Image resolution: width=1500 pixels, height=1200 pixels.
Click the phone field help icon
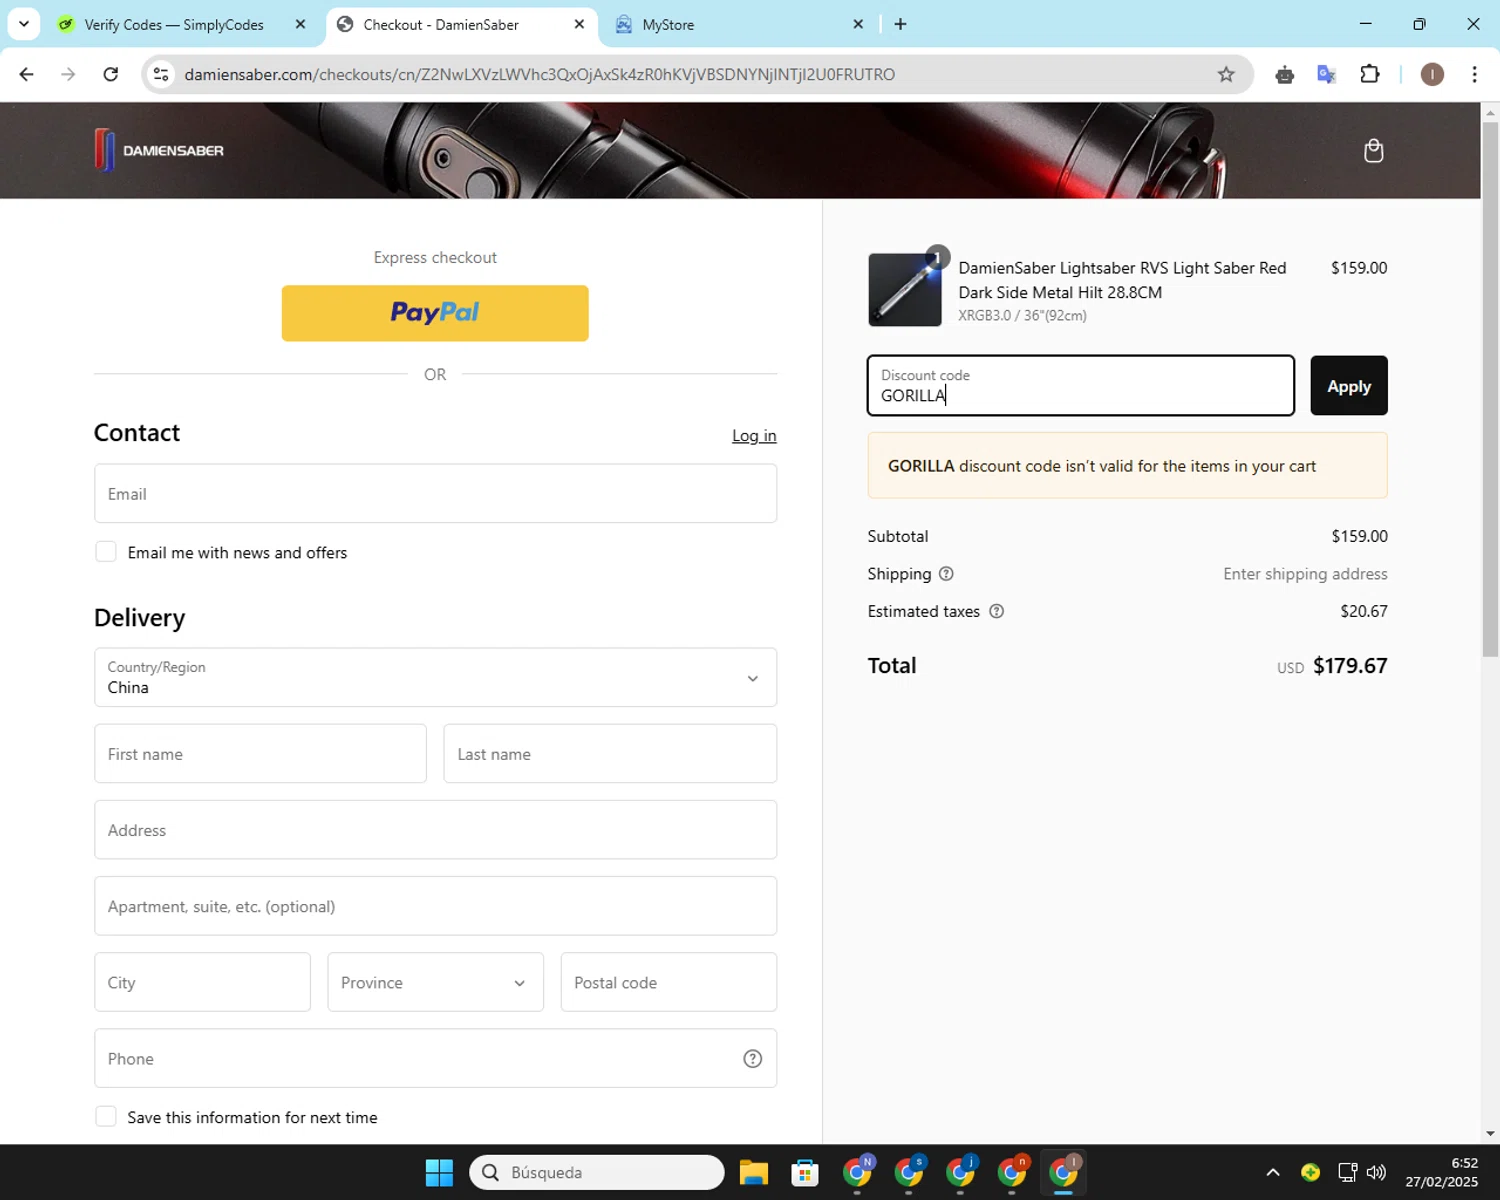[x=753, y=1059]
